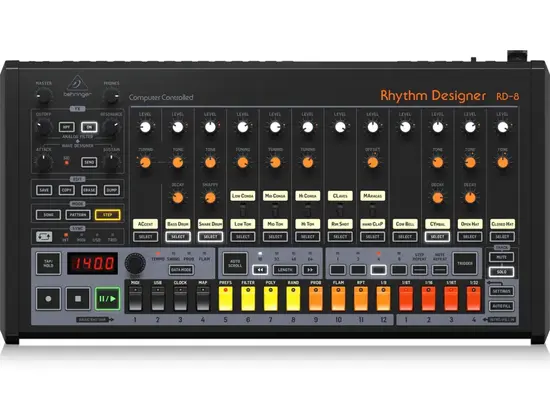The width and height of the screenshot is (550, 420).
Task: Flip the Low Conga / Low Tom switch
Action: pos(243,211)
